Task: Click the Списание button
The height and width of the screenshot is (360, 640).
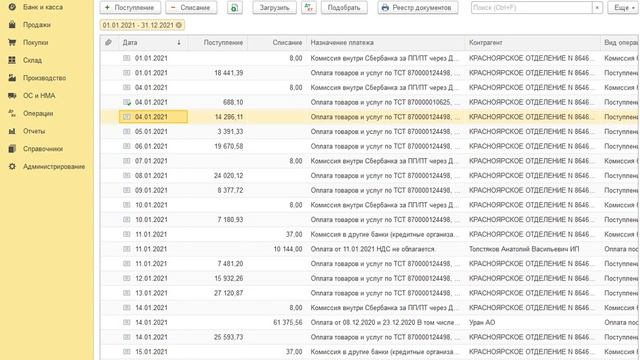Action: tap(191, 8)
